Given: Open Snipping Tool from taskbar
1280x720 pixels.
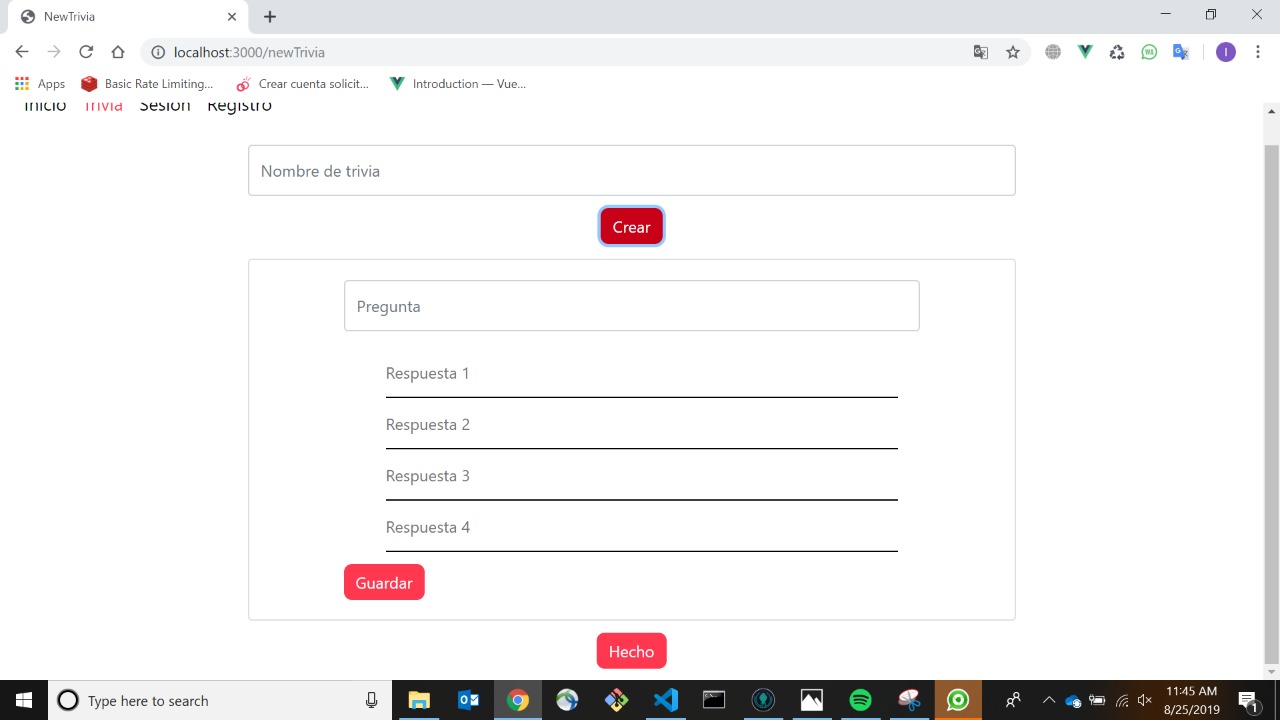Looking at the screenshot, I should point(909,700).
